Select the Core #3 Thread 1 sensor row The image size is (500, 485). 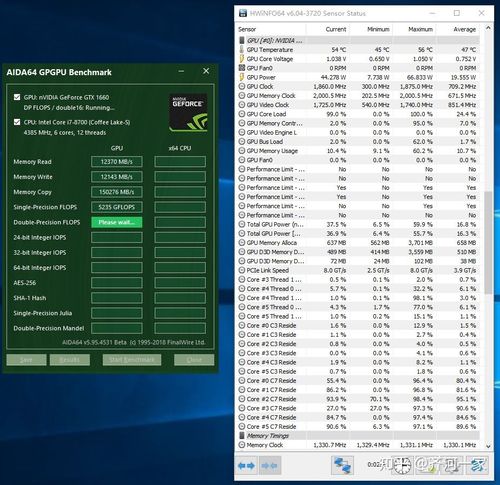(x=359, y=279)
